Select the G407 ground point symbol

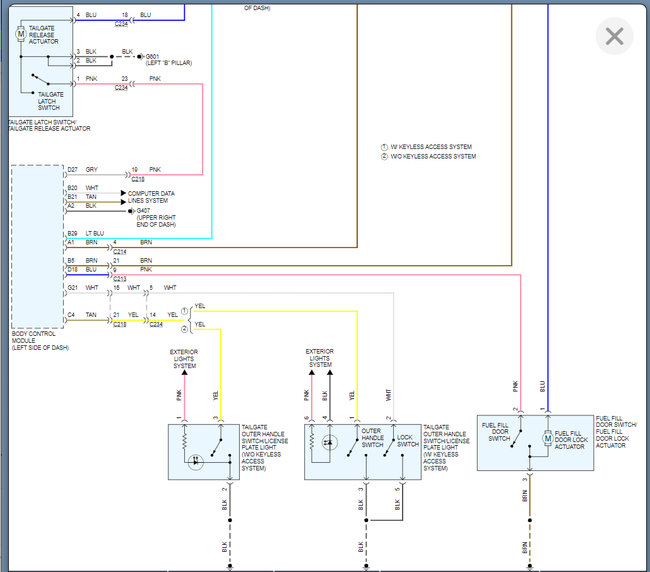tap(131, 211)
